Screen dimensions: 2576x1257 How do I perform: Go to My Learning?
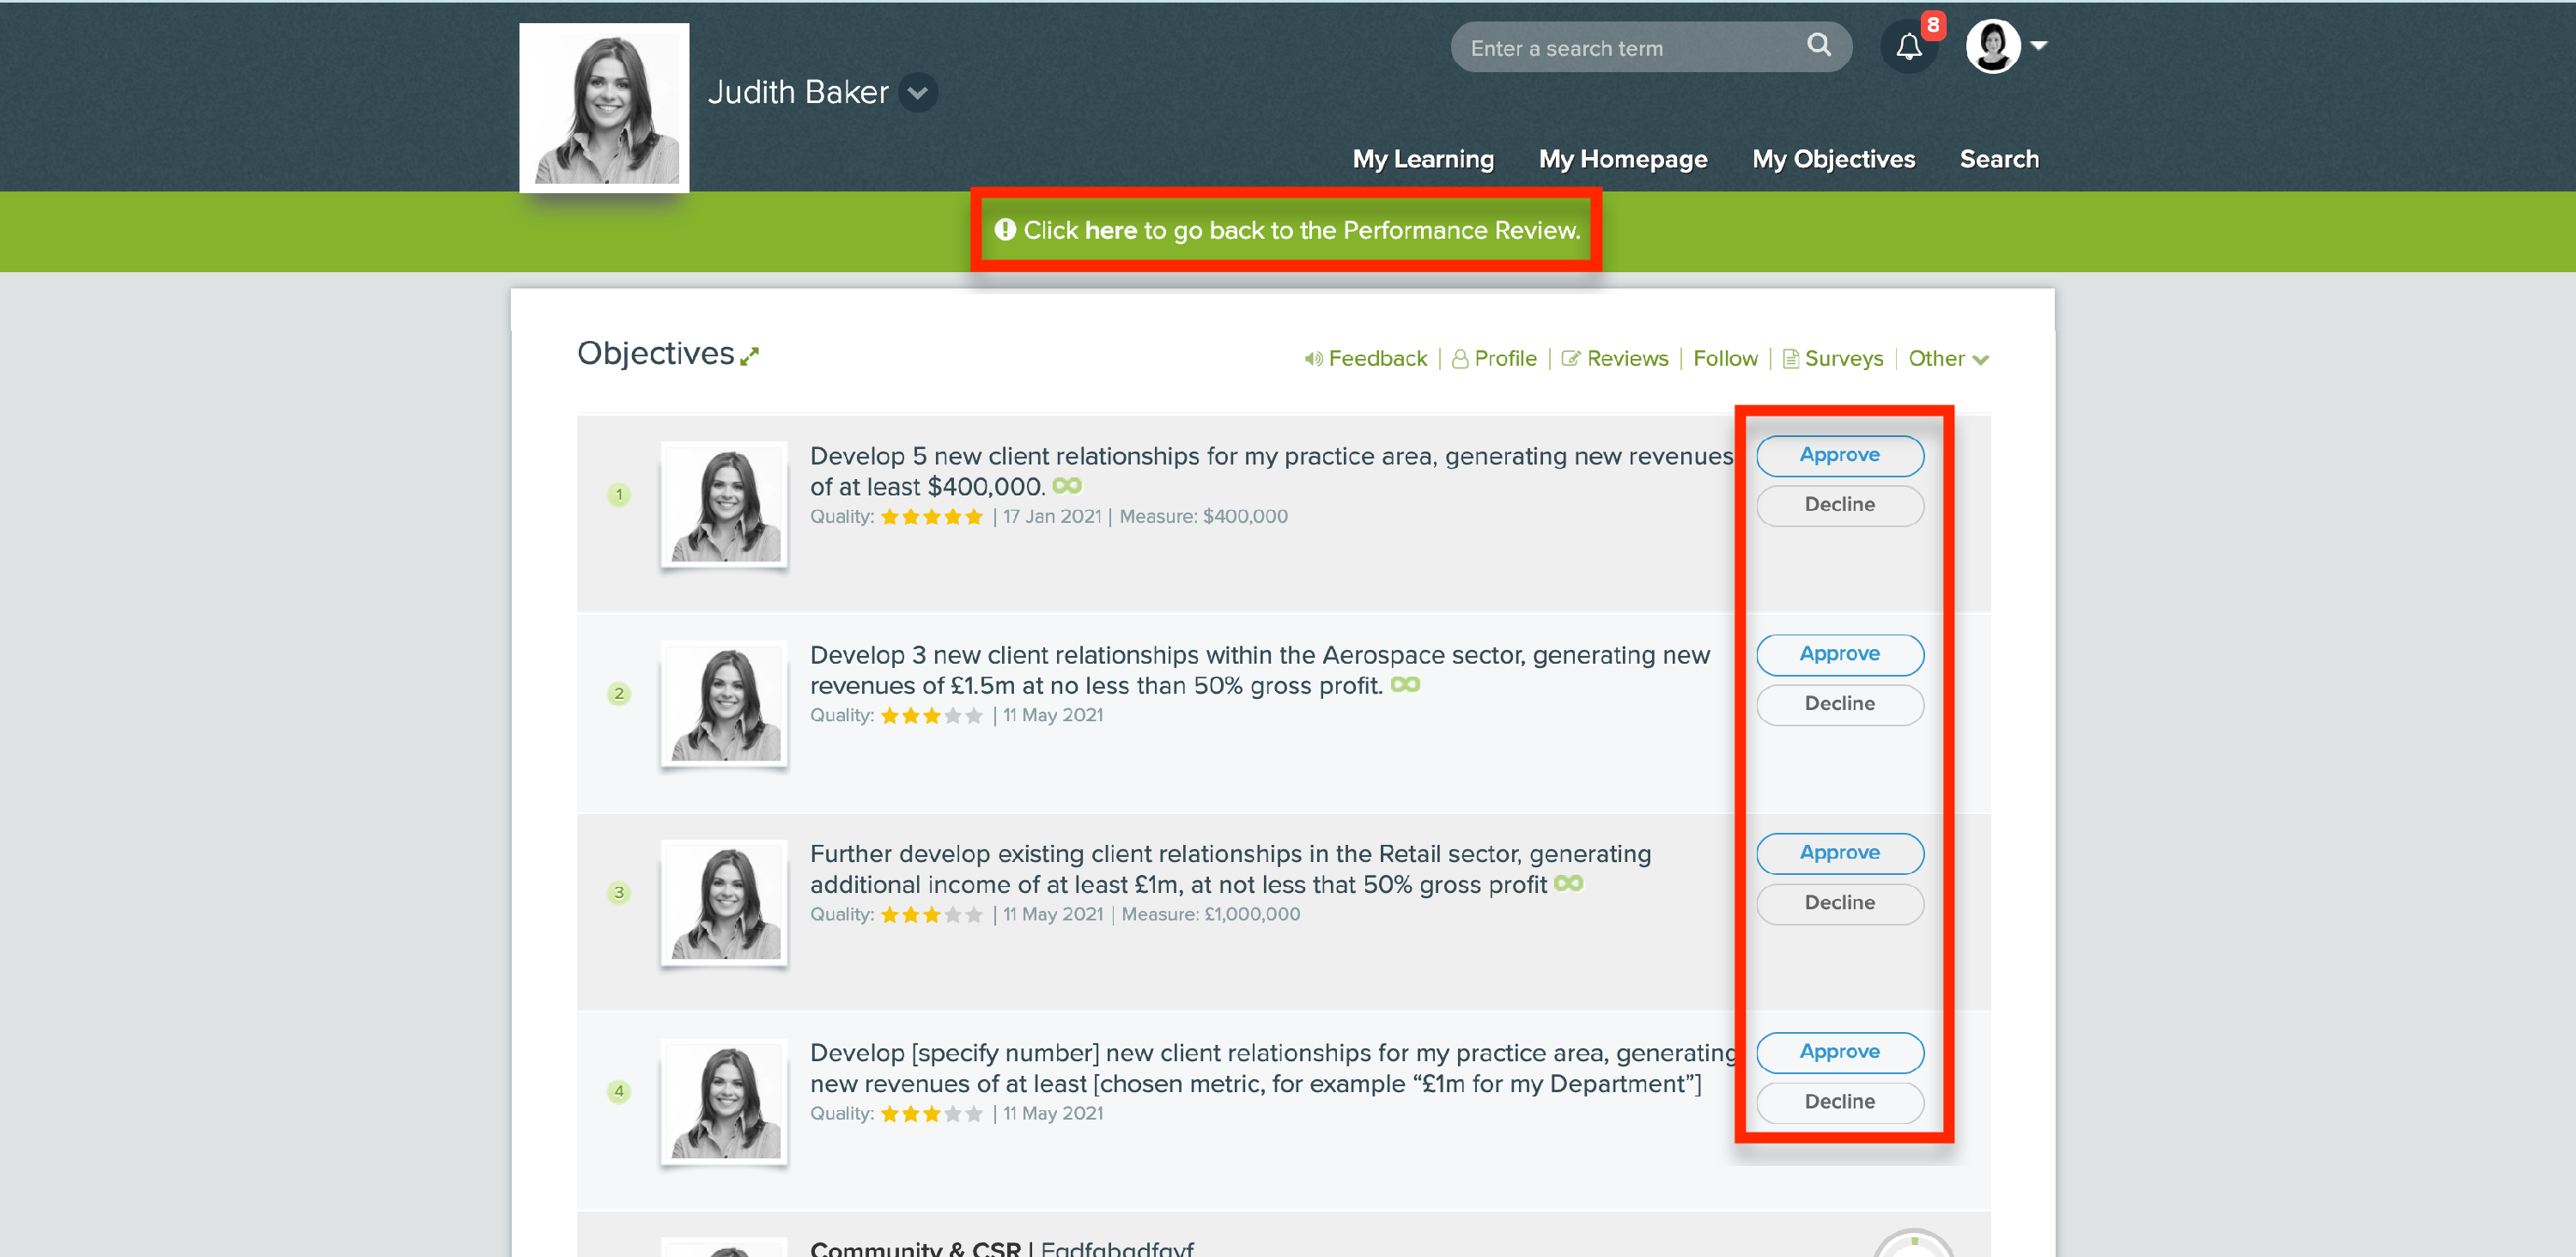(1423, 159)
